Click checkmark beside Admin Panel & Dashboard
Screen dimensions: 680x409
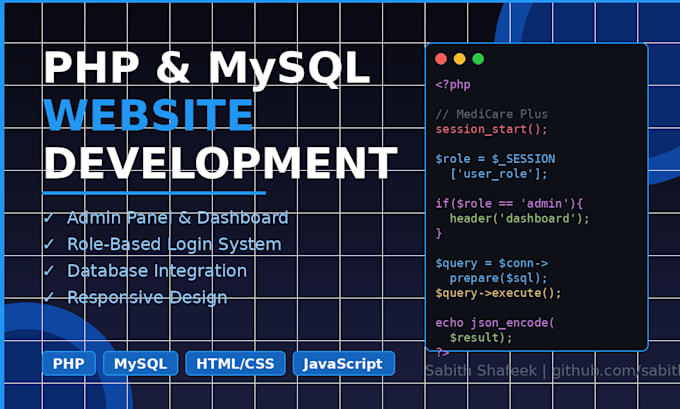point(49,218)
